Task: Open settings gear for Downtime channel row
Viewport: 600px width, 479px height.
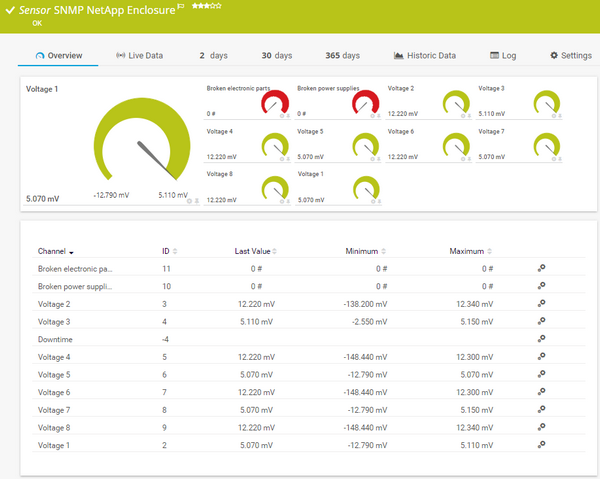Action: click(x=541, y=339)
